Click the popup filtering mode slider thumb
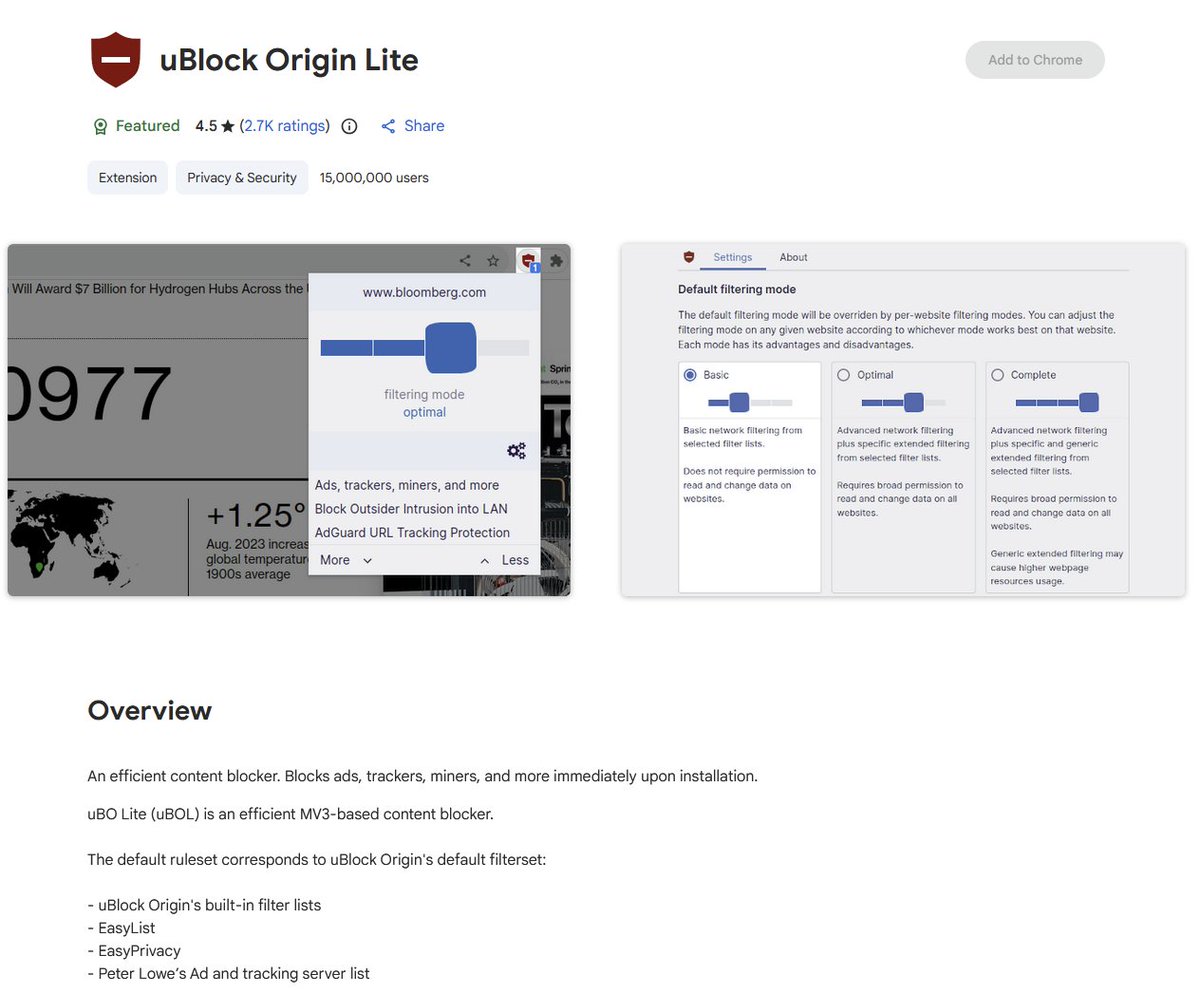 click(450, 347)
